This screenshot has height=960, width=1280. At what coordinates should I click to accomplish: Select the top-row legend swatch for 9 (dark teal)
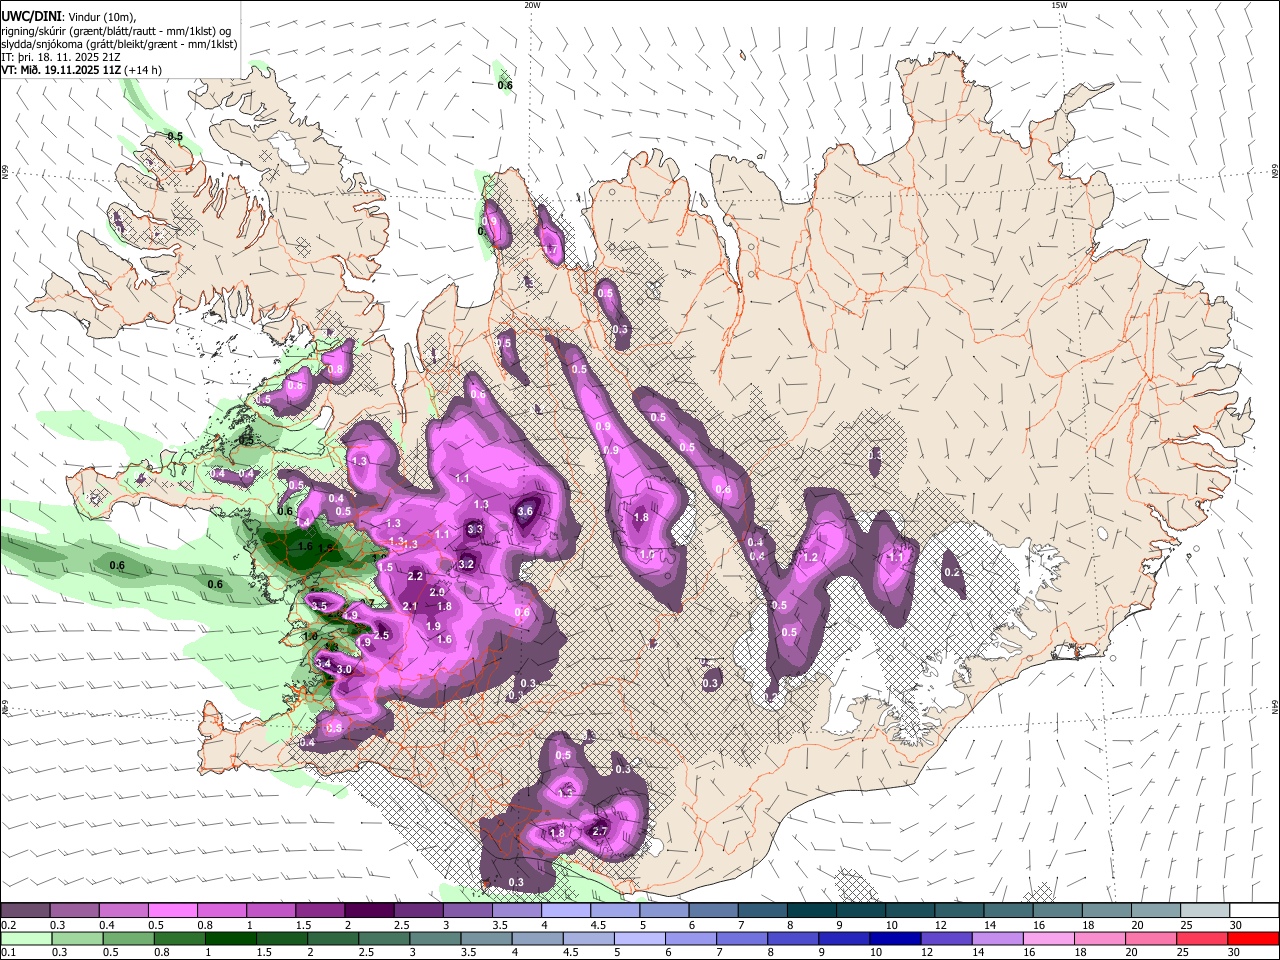coord(861,910)
